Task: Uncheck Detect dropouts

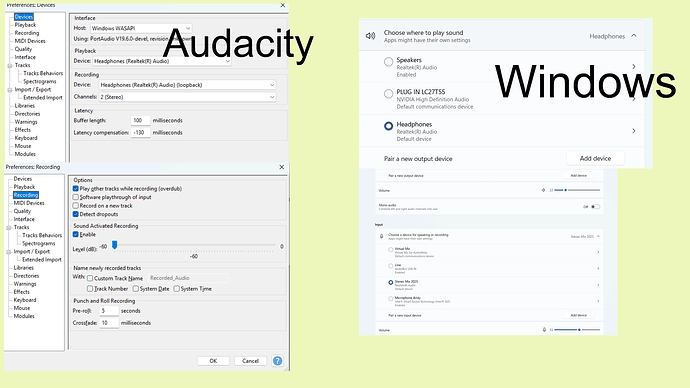Action: (x=76, y=214)
